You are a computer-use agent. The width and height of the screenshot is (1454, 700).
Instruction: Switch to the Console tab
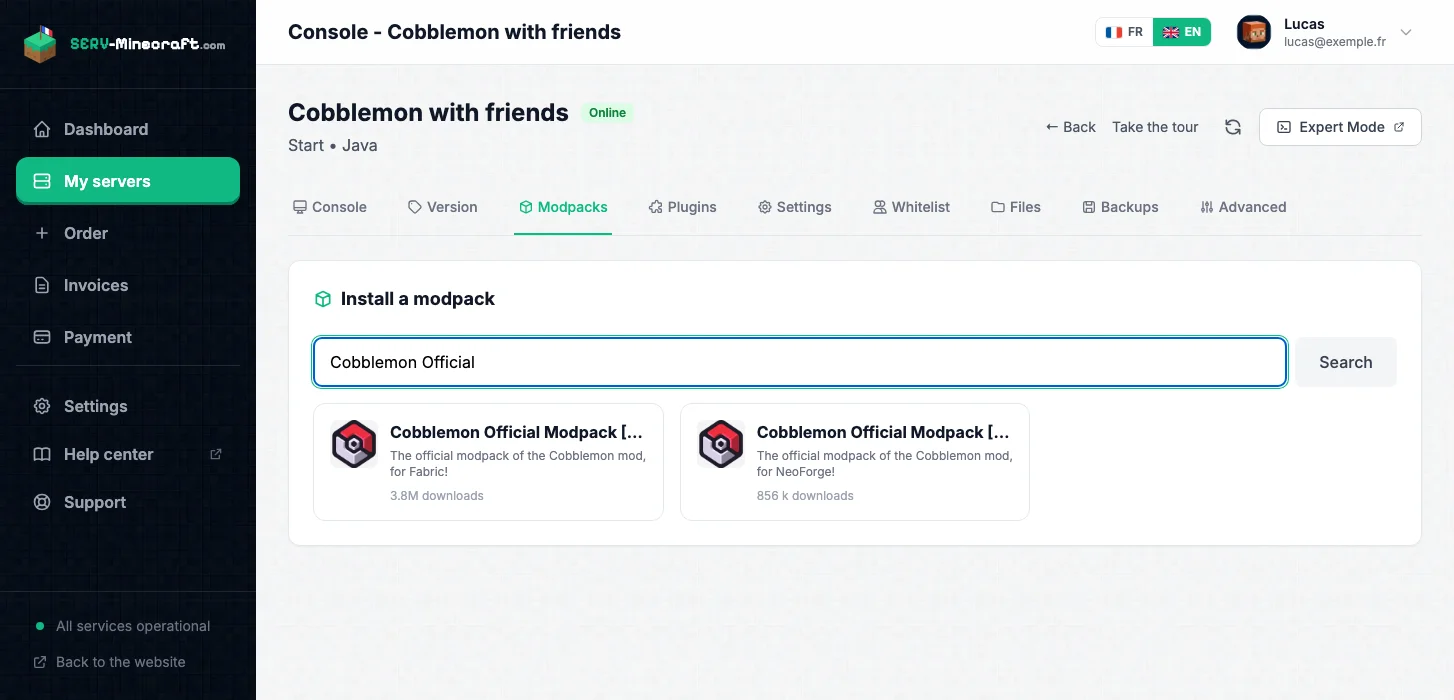[x=330, y=207]
